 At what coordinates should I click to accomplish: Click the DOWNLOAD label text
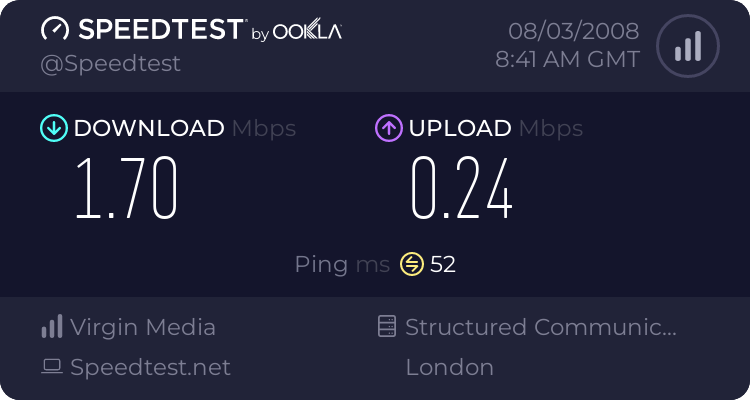149,128
